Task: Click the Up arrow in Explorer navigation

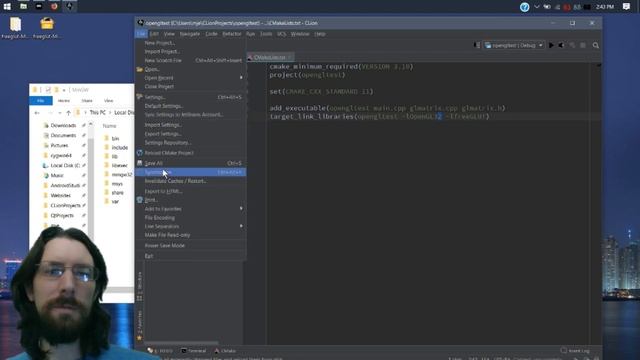Action: click(68, 113)
